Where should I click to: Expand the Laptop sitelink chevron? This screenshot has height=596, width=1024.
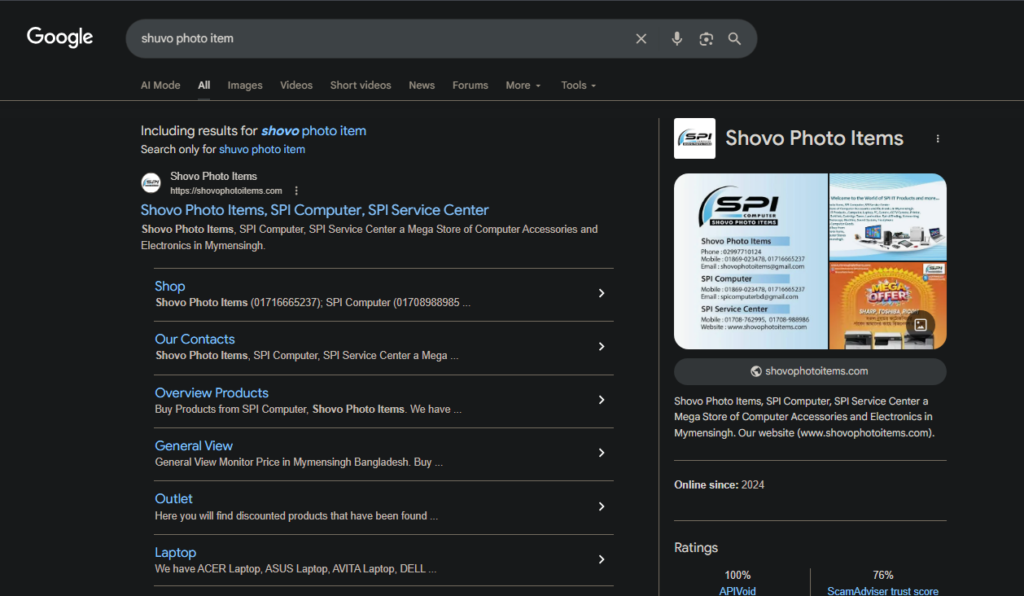pyautogui.click(x=601, y=560)
